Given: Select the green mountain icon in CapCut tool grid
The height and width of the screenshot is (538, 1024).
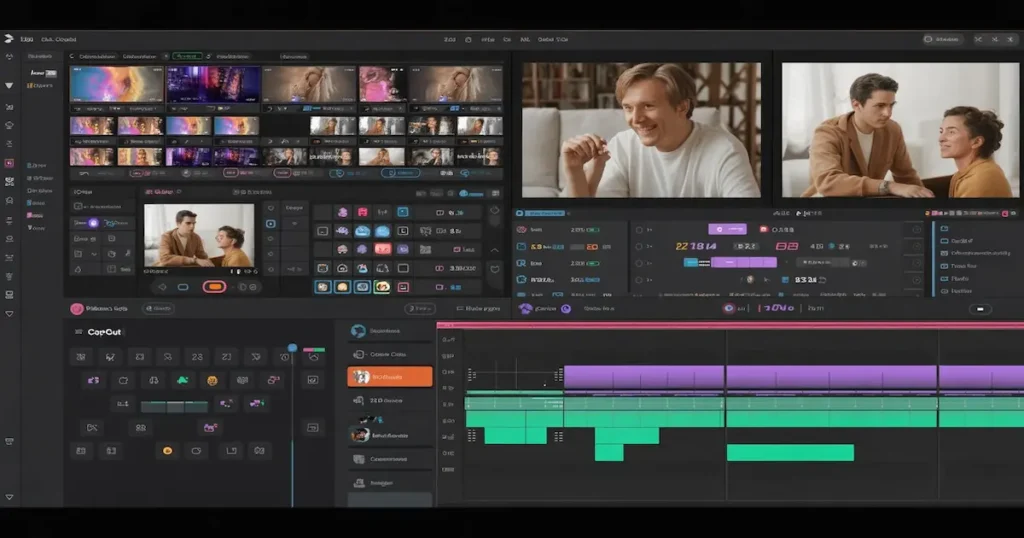Looking at the screenshot, I should pos(182,380).
